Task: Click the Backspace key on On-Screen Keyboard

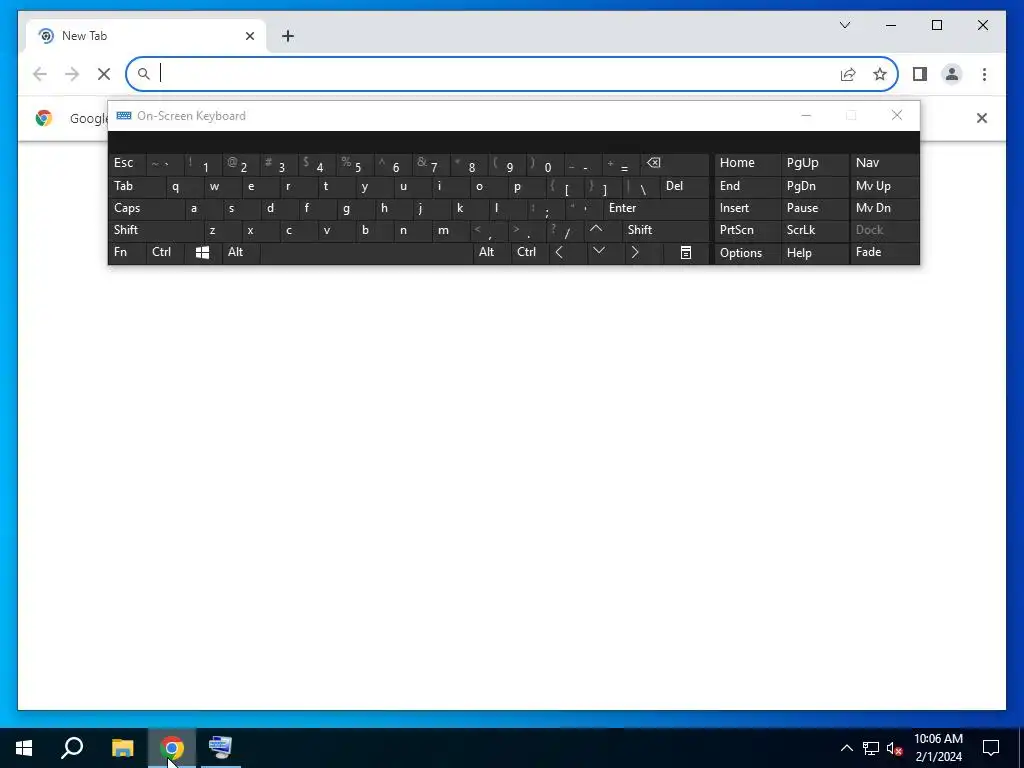Action: (x=675, y=164)
